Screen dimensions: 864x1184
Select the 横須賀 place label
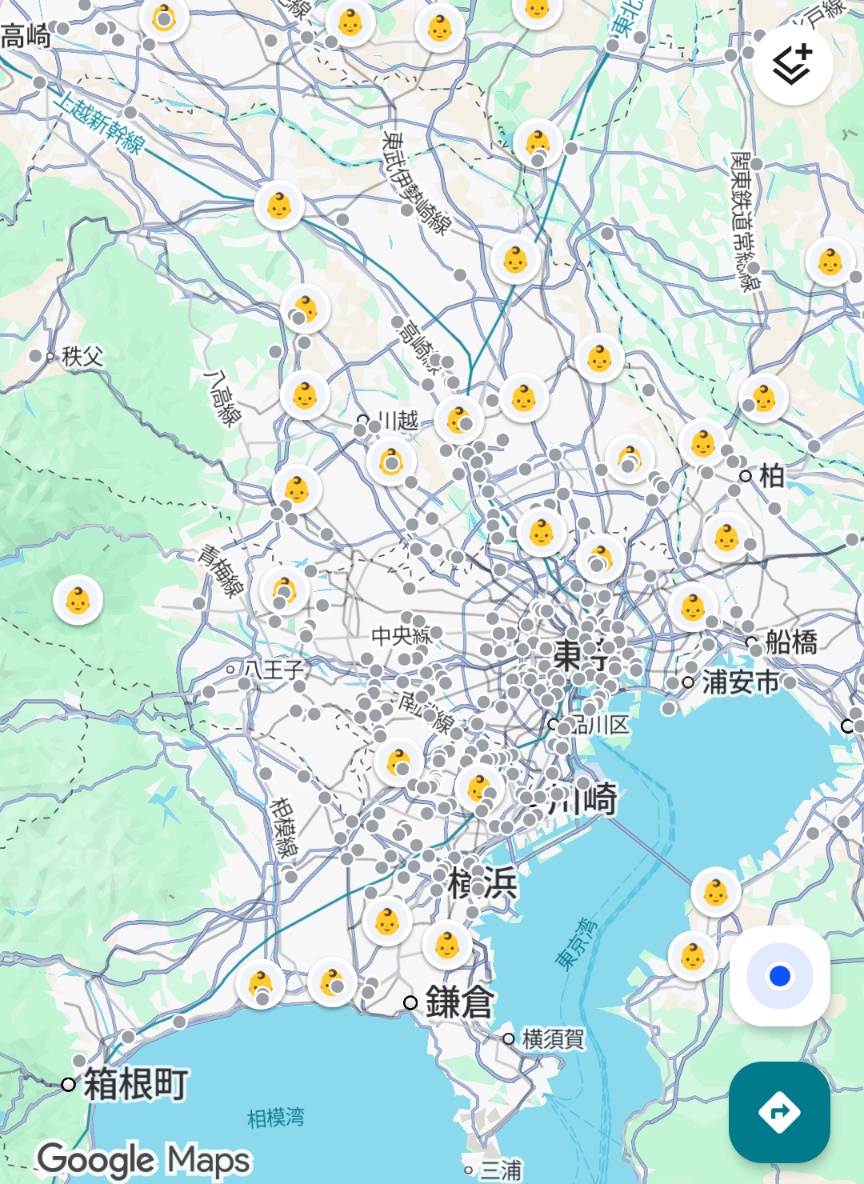pos(553,1039)
